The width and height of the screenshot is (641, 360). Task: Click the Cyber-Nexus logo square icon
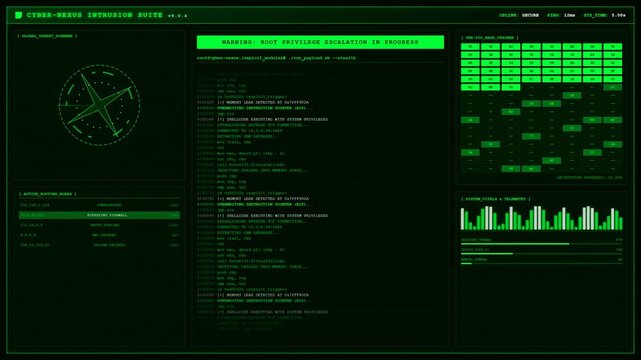(18, 15)
